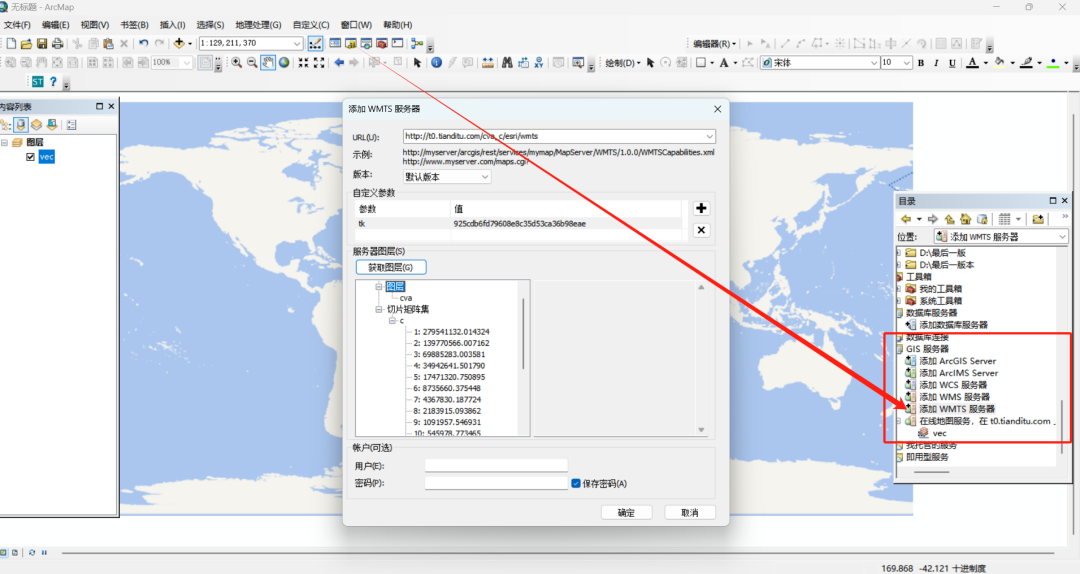This screenshot has height=574, width=1080.
Task: Open the 地理处理(G) menu
Action: 258,25
